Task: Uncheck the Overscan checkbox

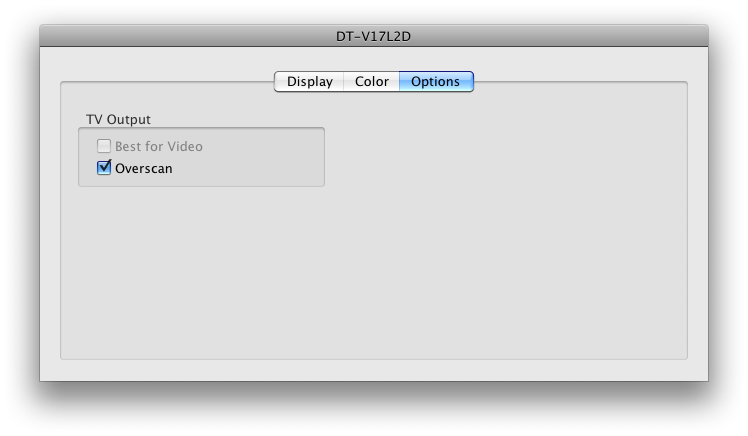Action: click(104, 168)
